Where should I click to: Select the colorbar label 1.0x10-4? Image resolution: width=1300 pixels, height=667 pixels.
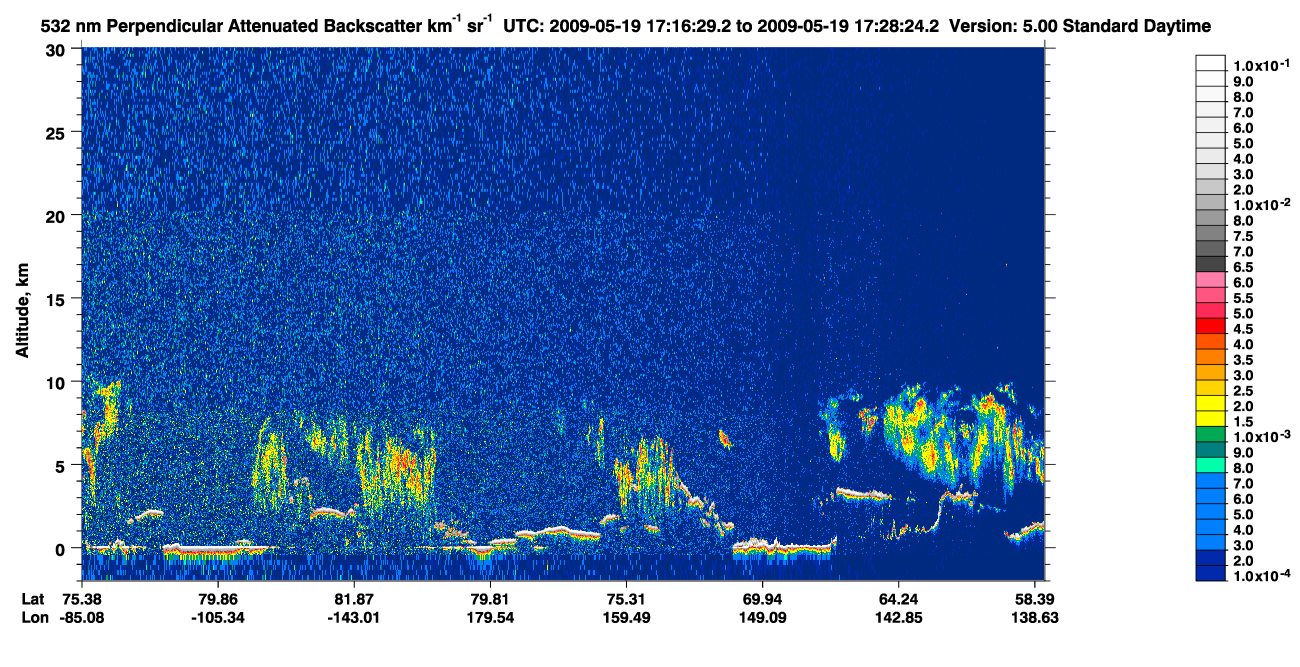(x=1261, y=576)
